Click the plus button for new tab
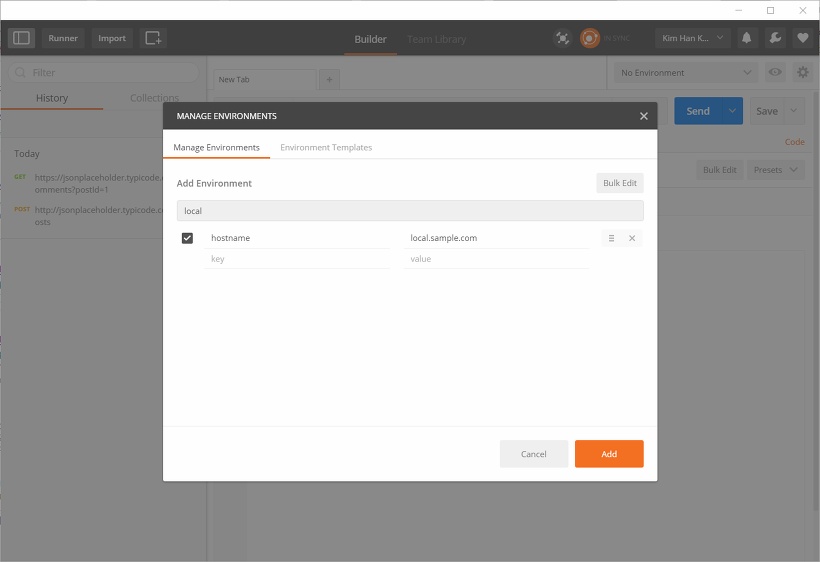 tap(329, 79)
